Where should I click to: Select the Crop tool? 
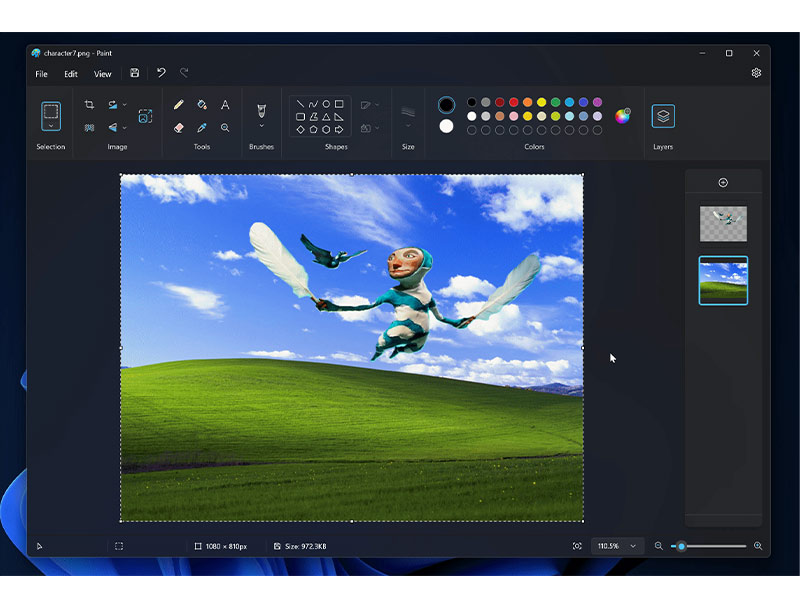(89, 105)
